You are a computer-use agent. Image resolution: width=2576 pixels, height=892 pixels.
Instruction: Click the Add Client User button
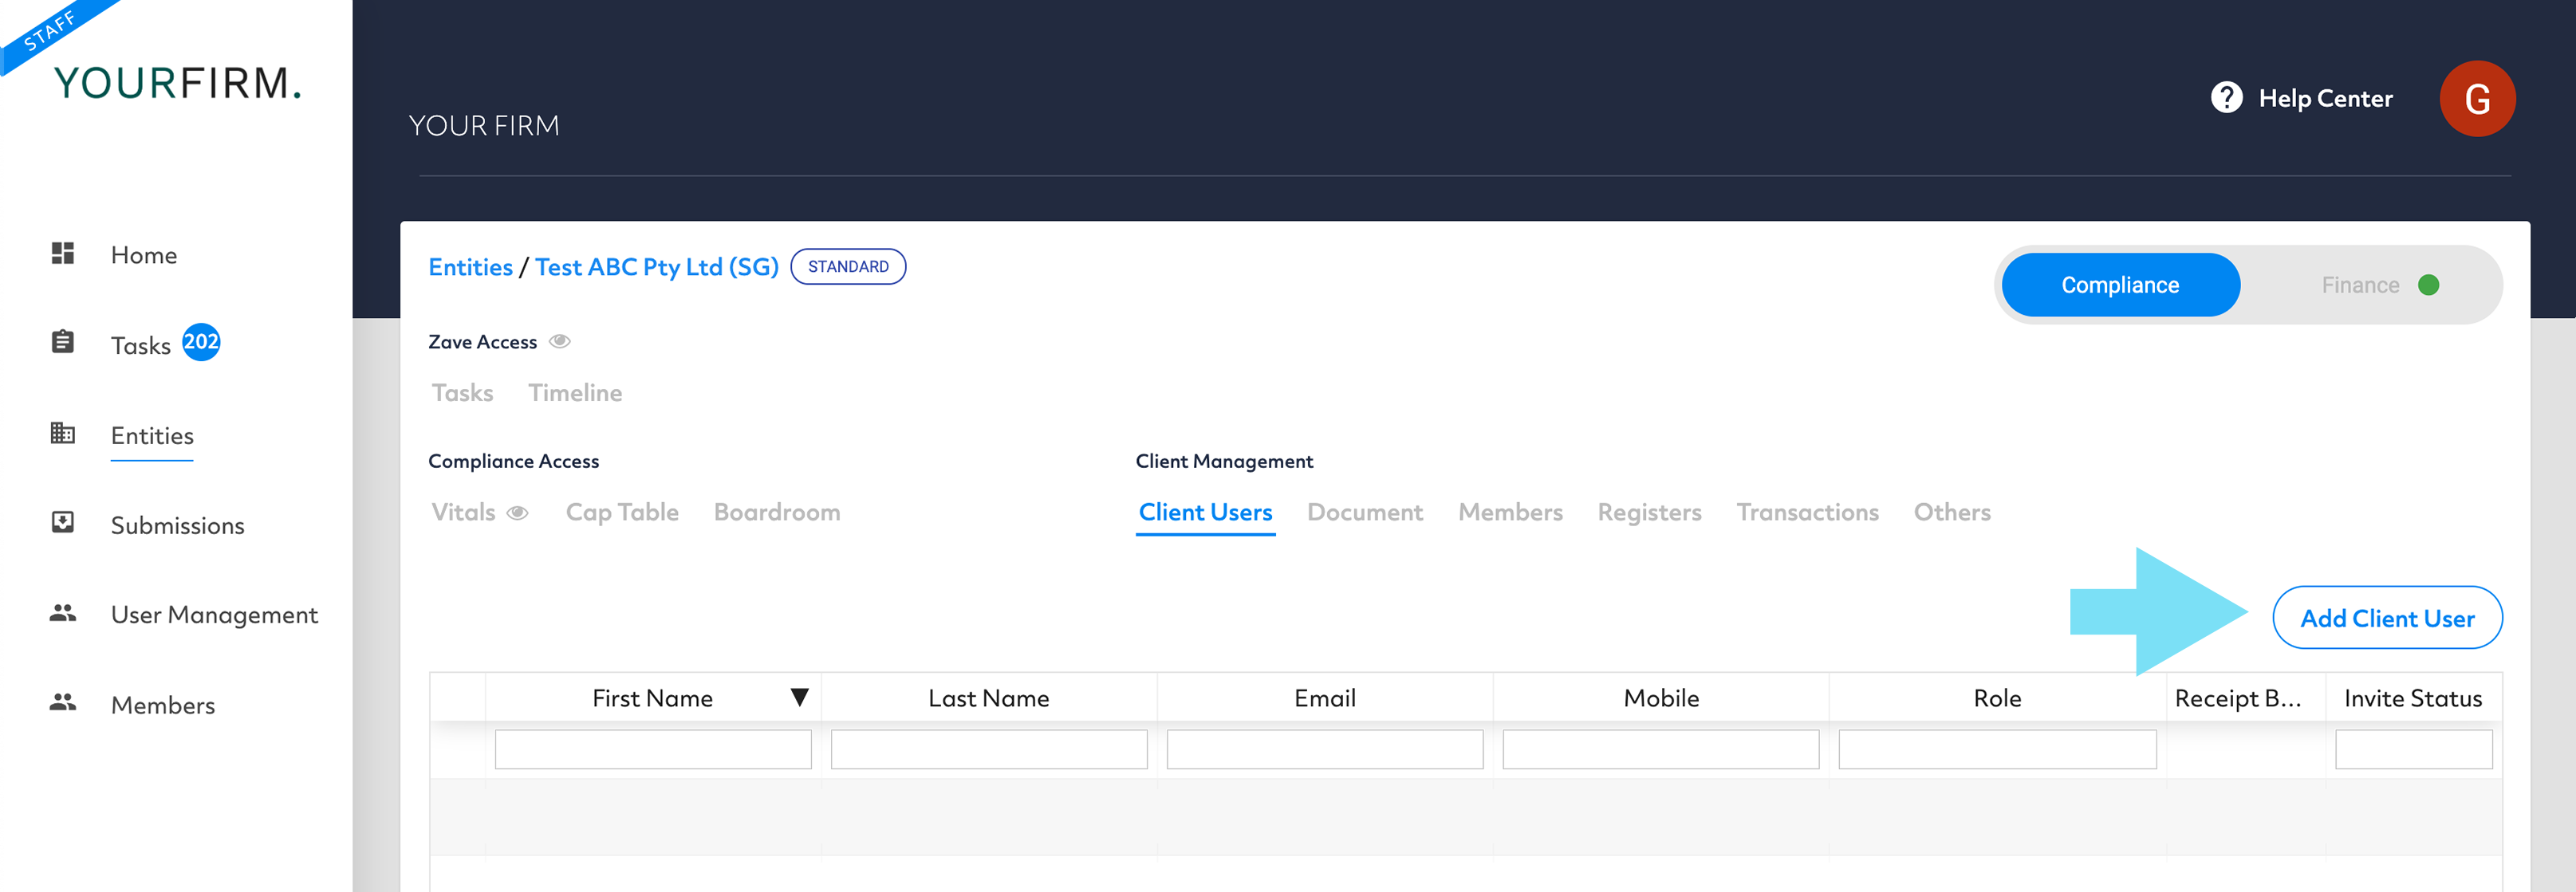click(2387, 618)
